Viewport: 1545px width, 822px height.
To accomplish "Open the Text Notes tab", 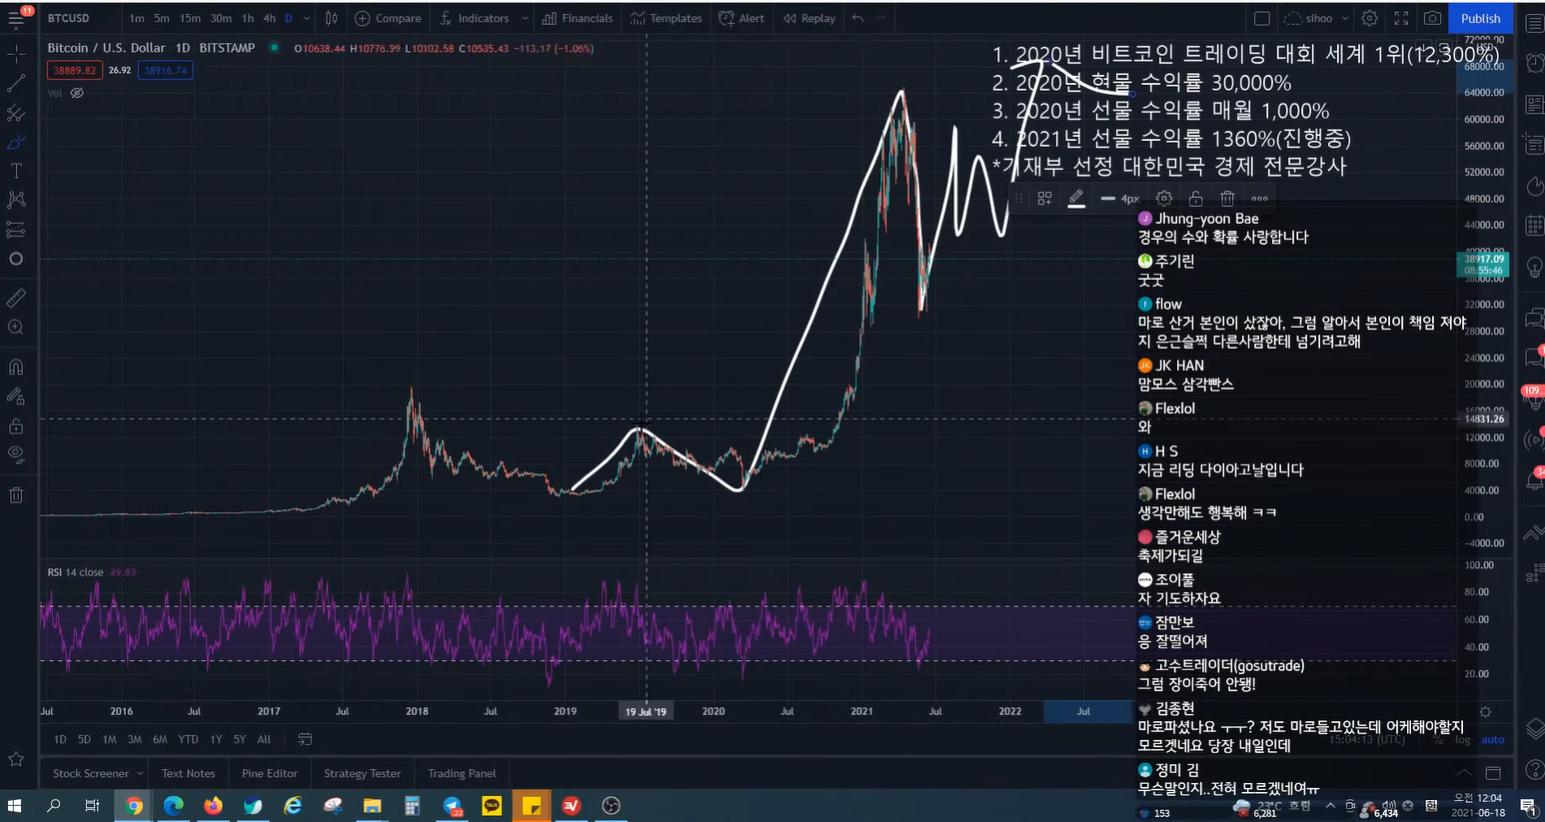I will [188, 773].
